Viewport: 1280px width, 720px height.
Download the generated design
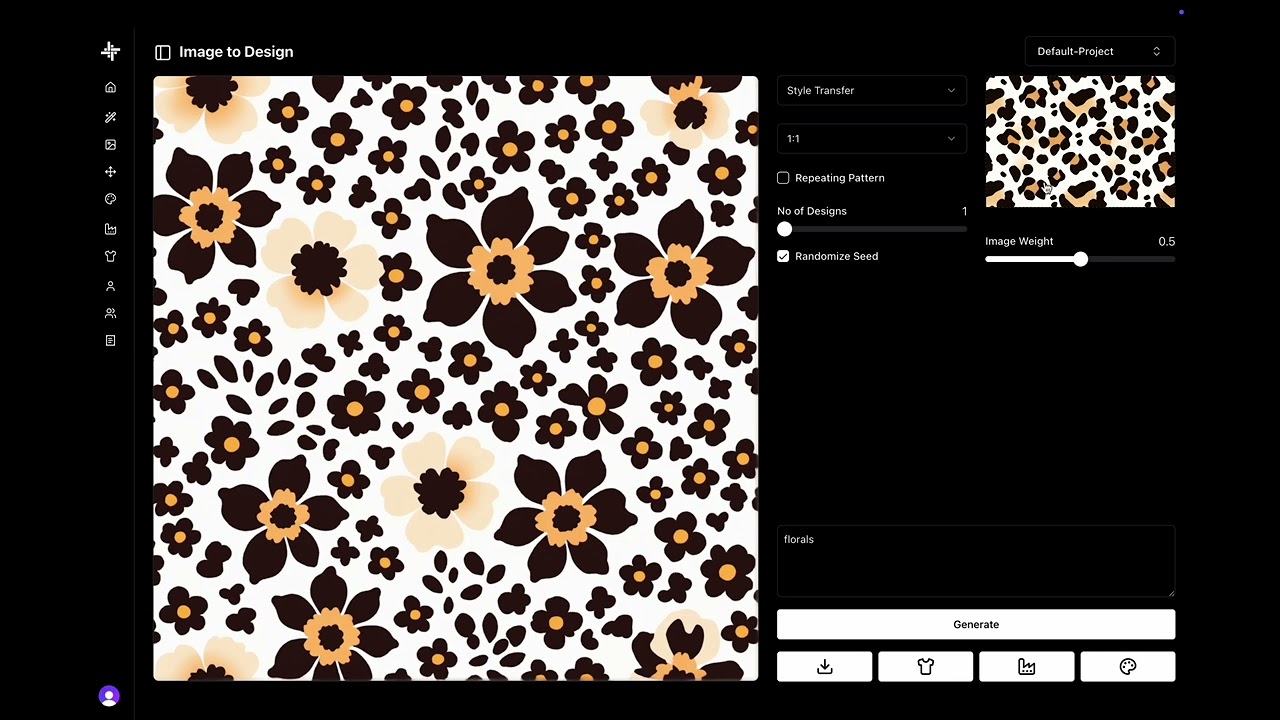pos(825,667)
